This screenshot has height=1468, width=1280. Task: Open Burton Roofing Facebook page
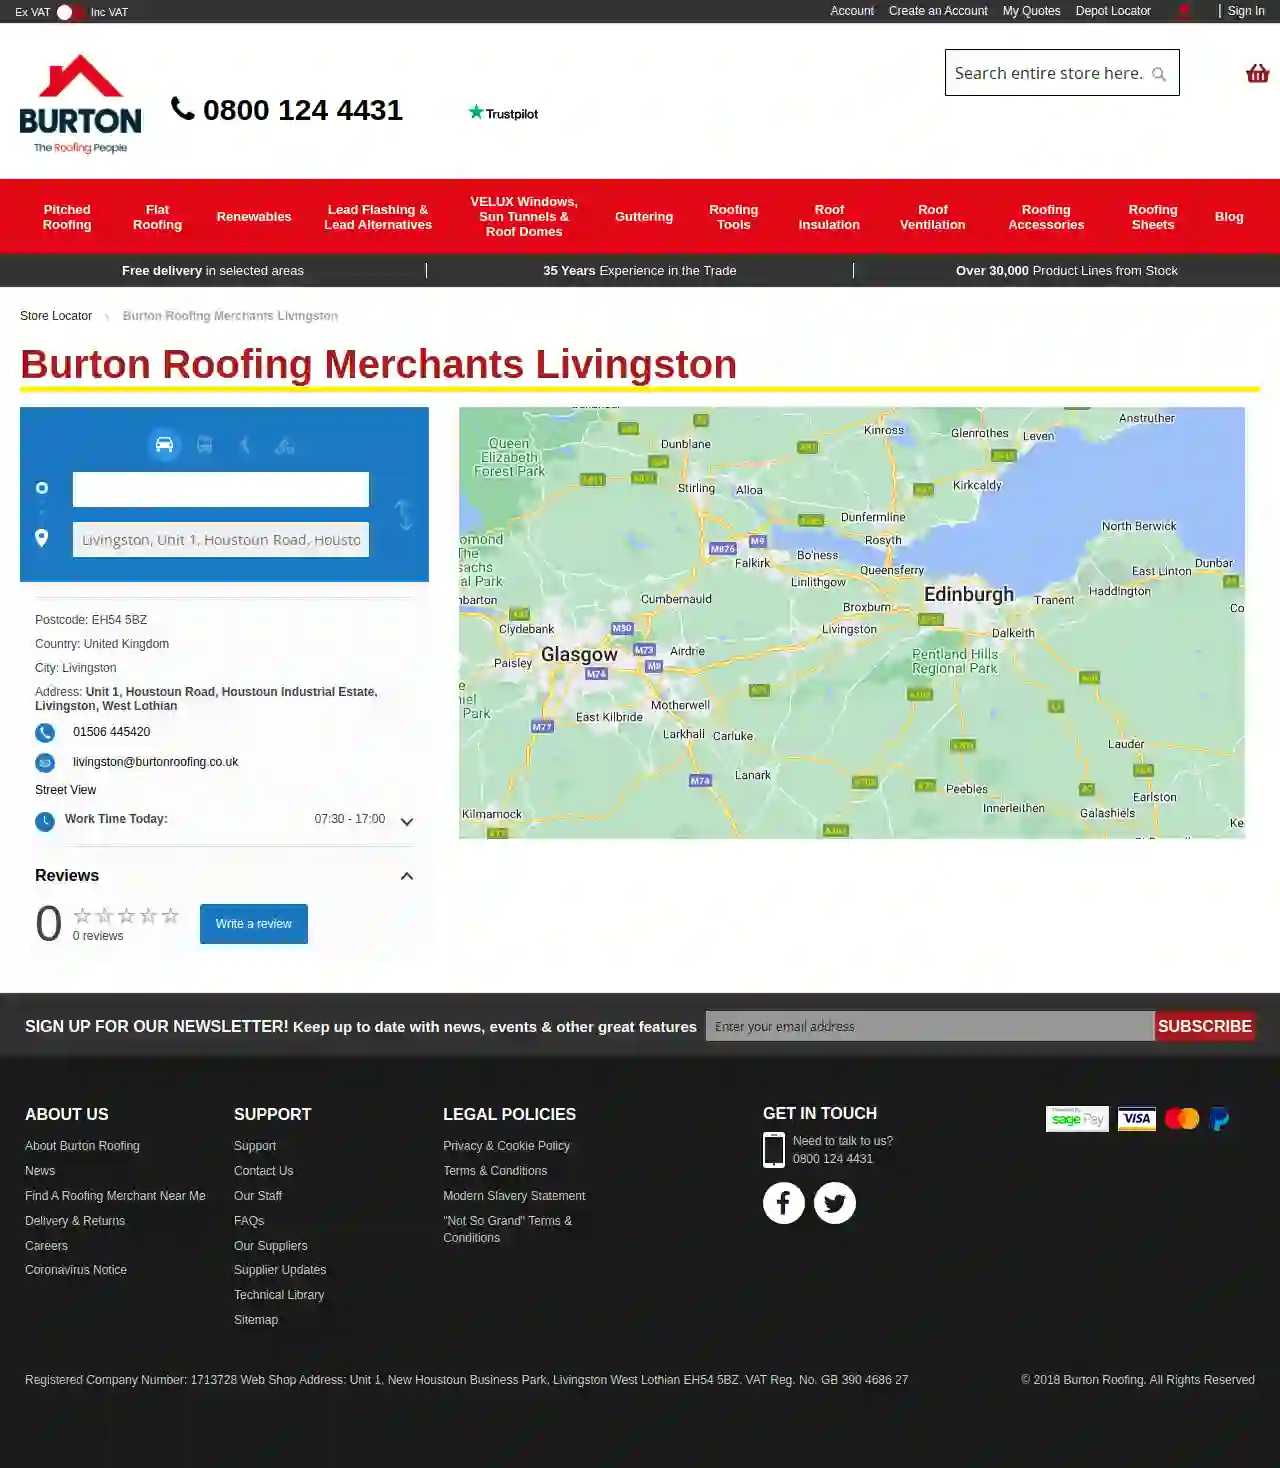pos(784,1202)
